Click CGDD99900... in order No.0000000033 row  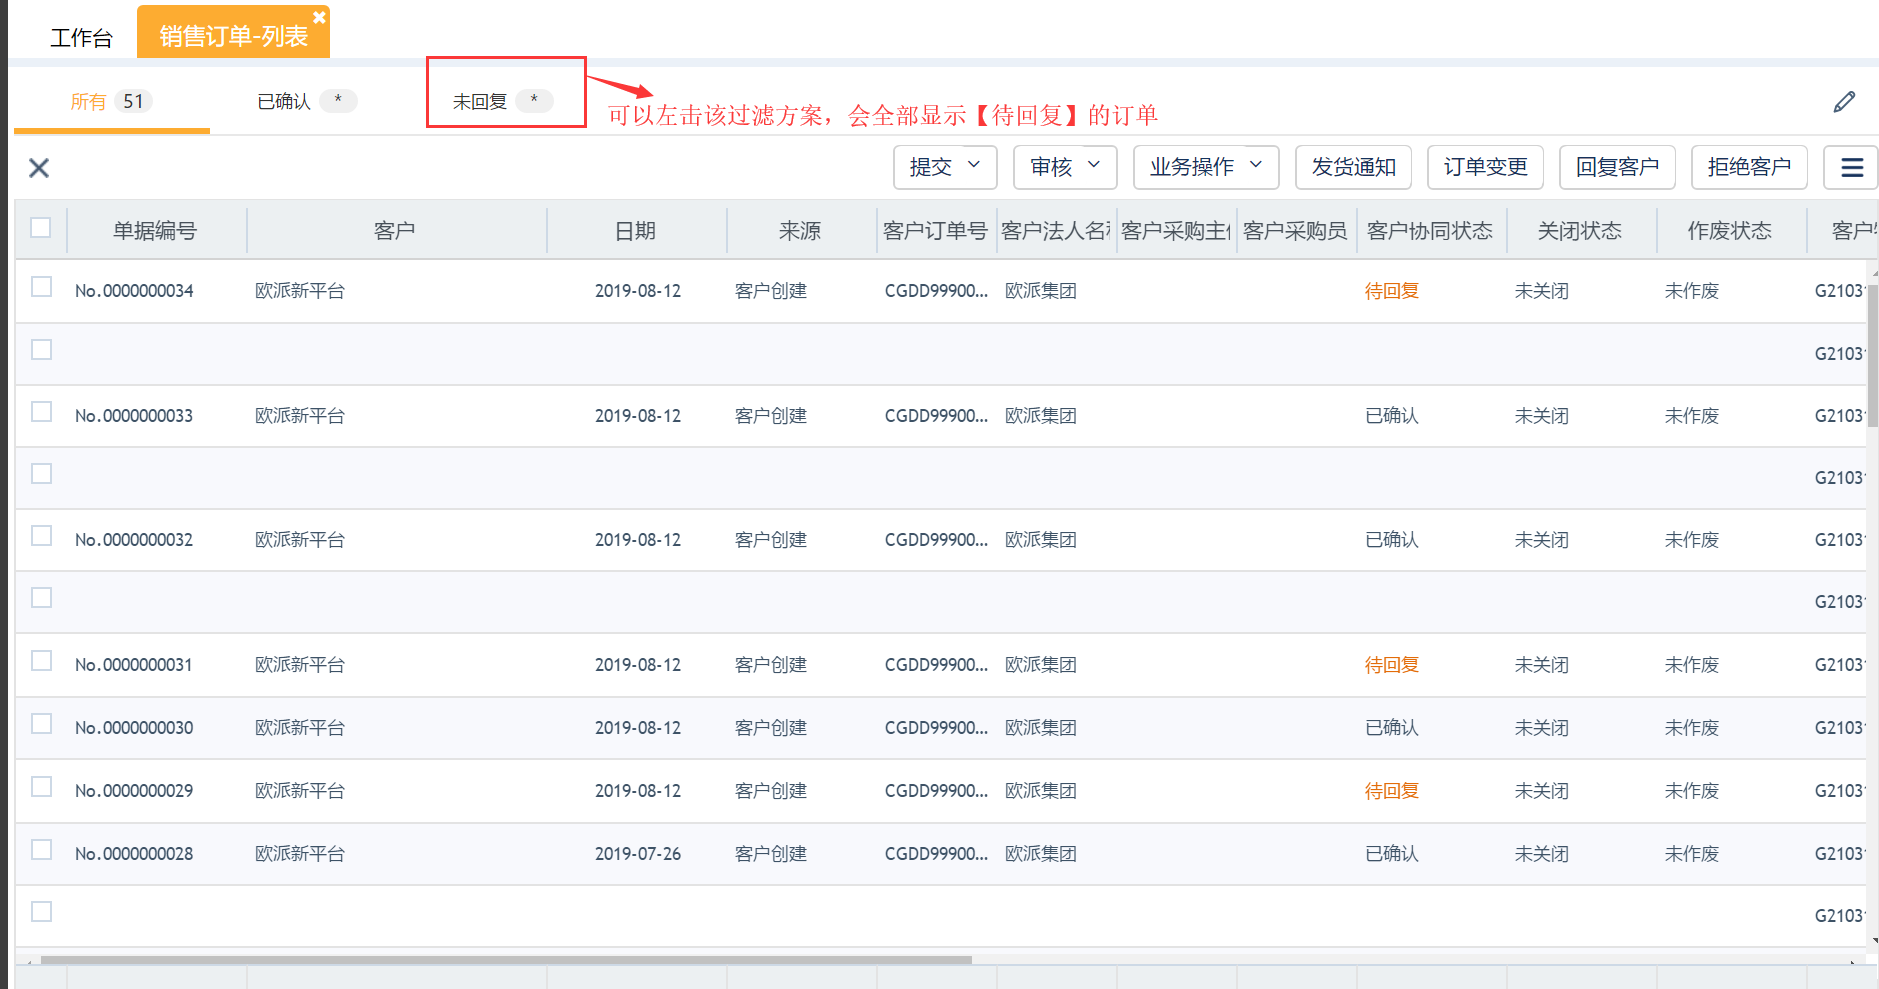[936, 416]
